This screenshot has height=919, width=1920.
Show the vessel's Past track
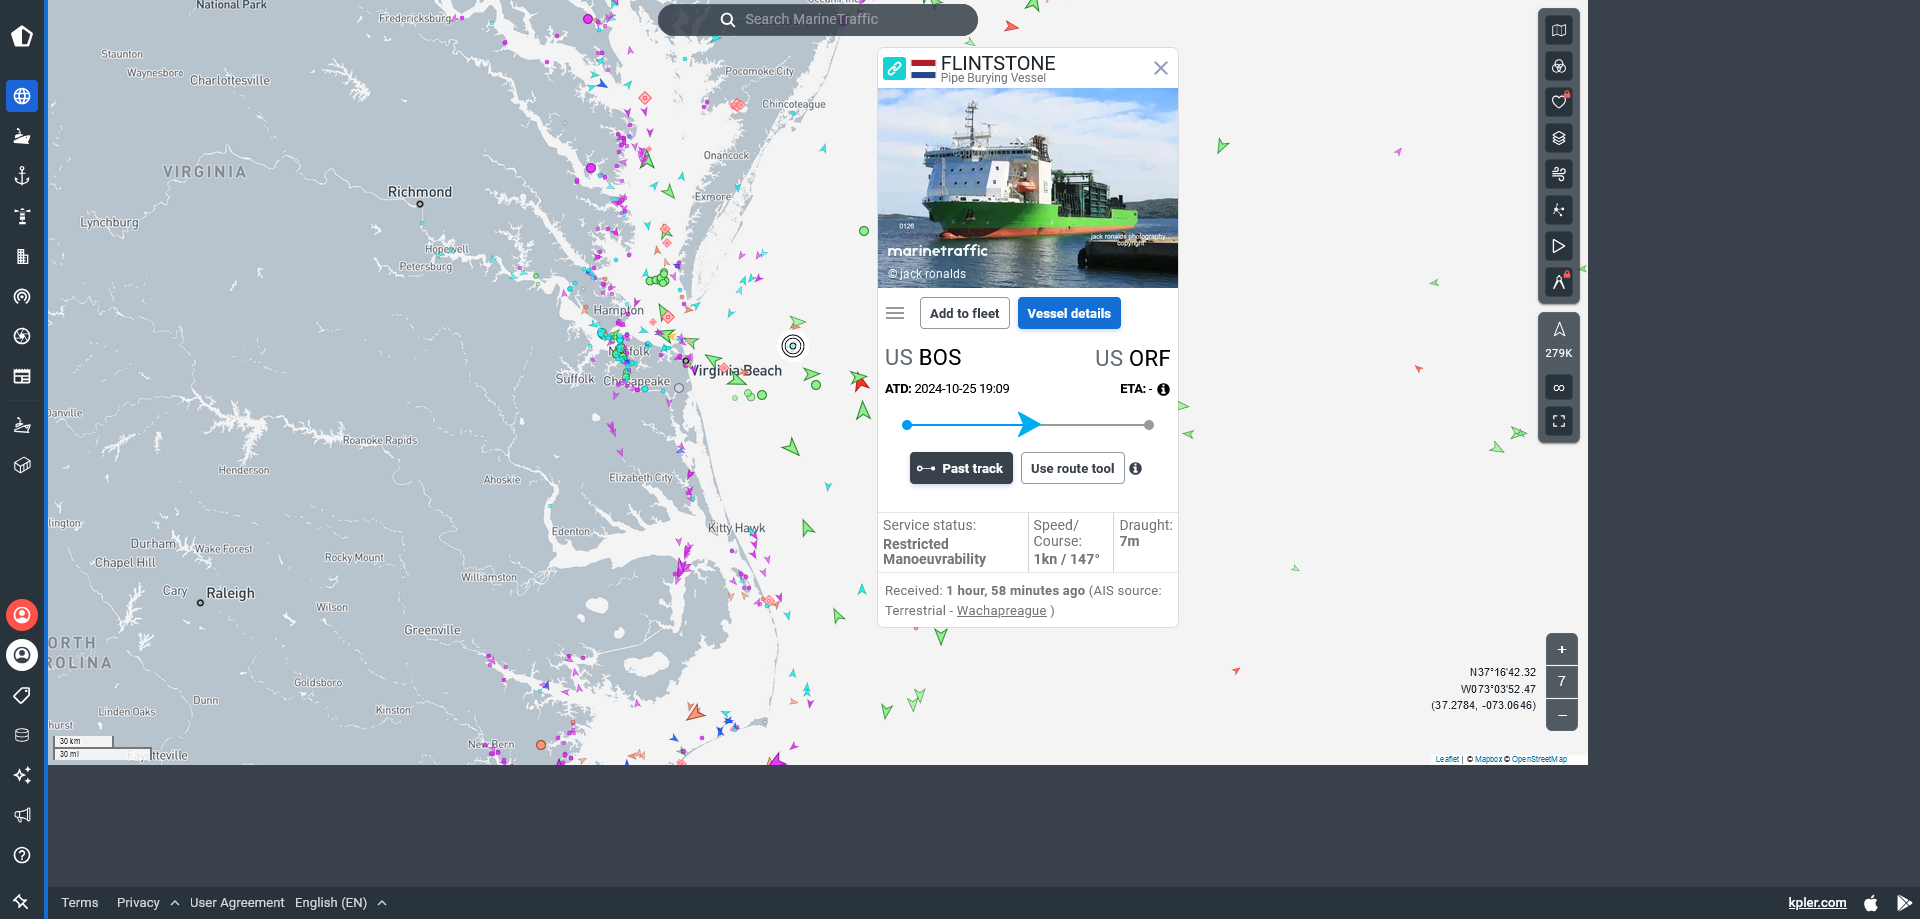(961, 468)
